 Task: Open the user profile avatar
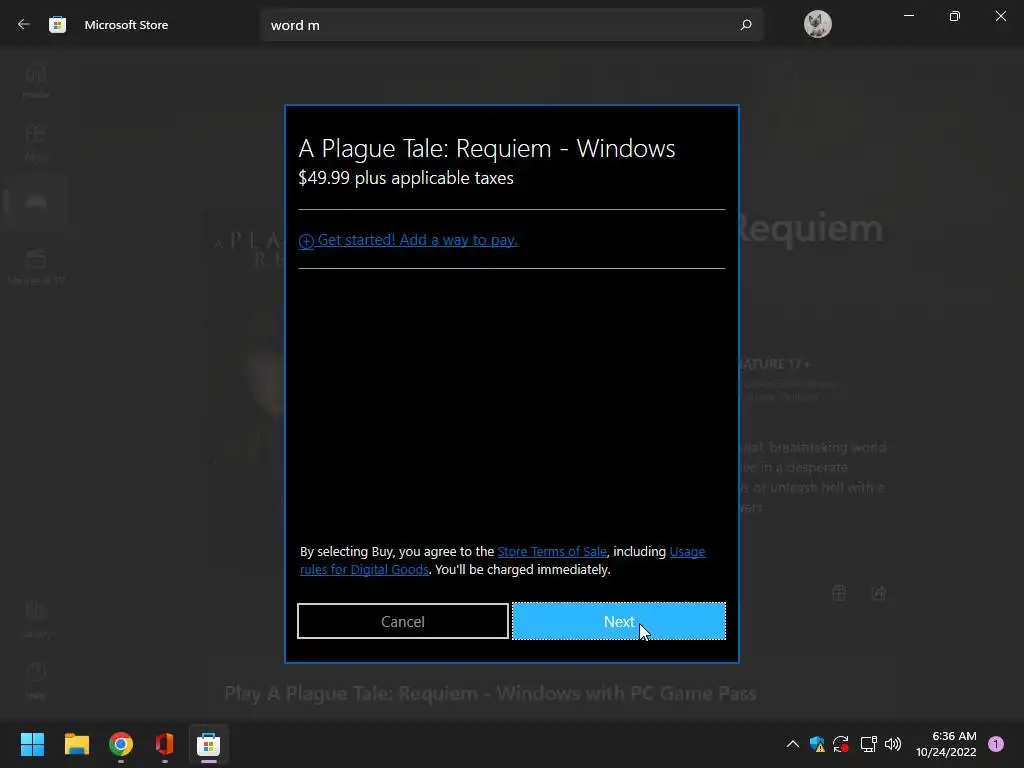817,25
